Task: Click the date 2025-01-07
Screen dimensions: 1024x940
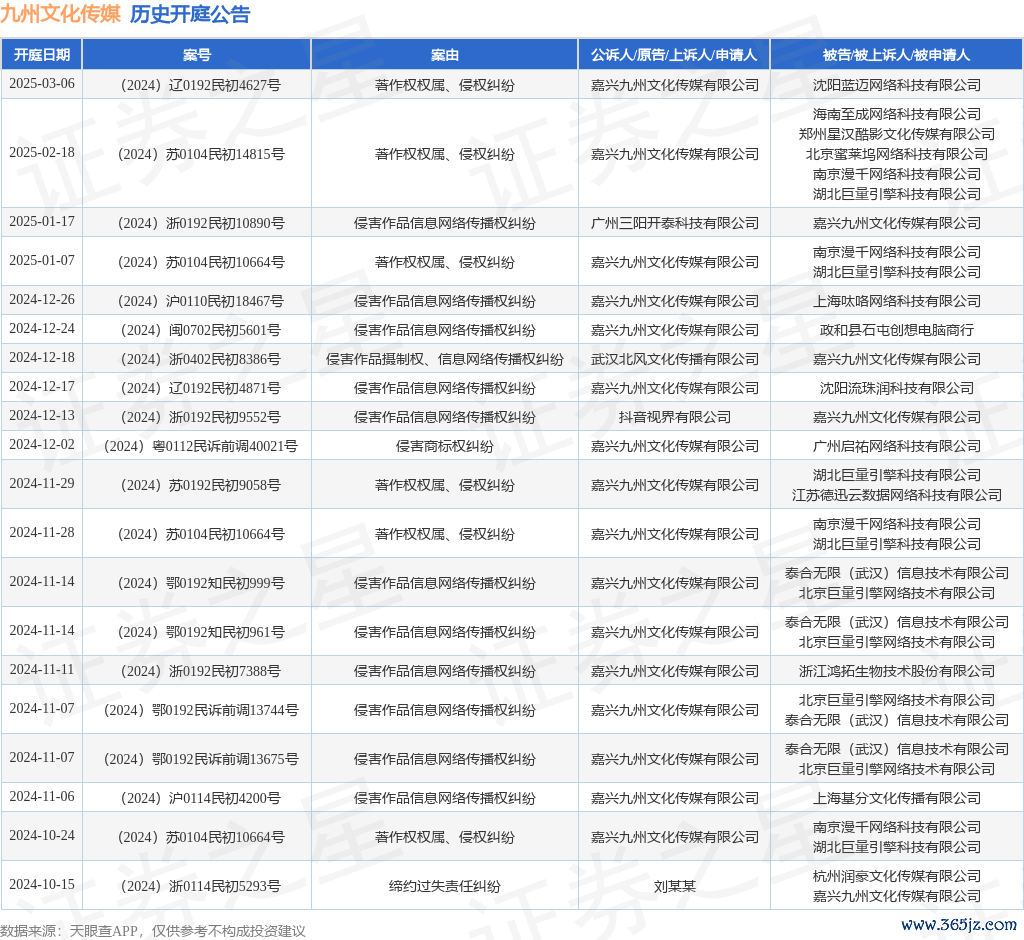Action: point(42,261)
